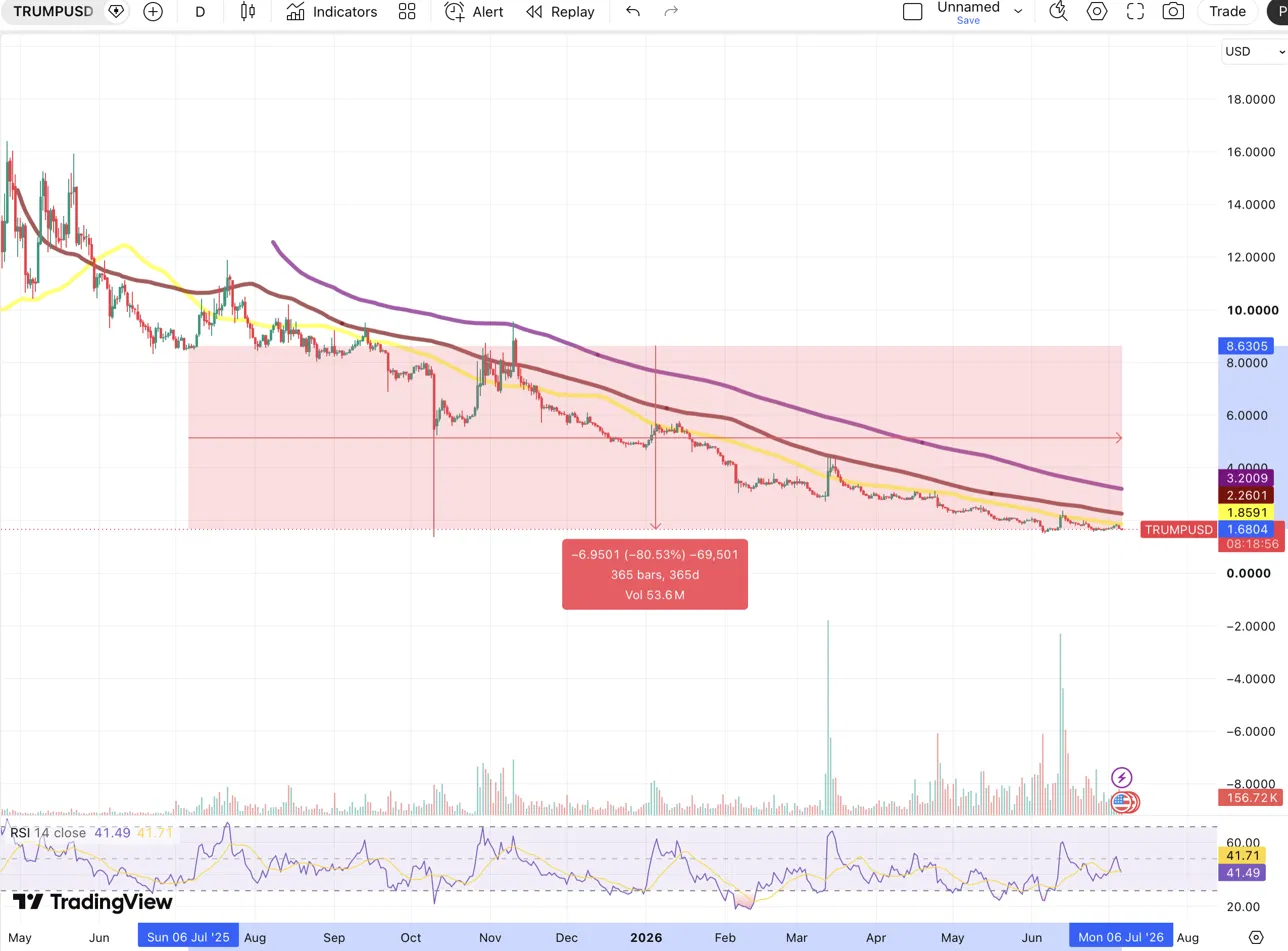
Task: Start bar Replay mode
Action: (560, 12)
